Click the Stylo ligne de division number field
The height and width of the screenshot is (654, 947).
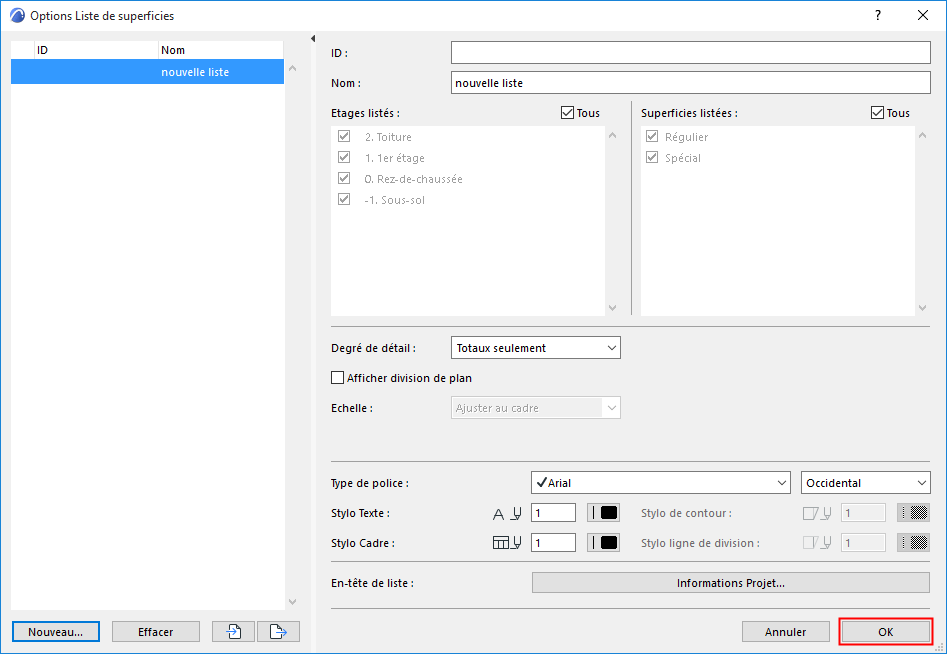tap(863, 543)
